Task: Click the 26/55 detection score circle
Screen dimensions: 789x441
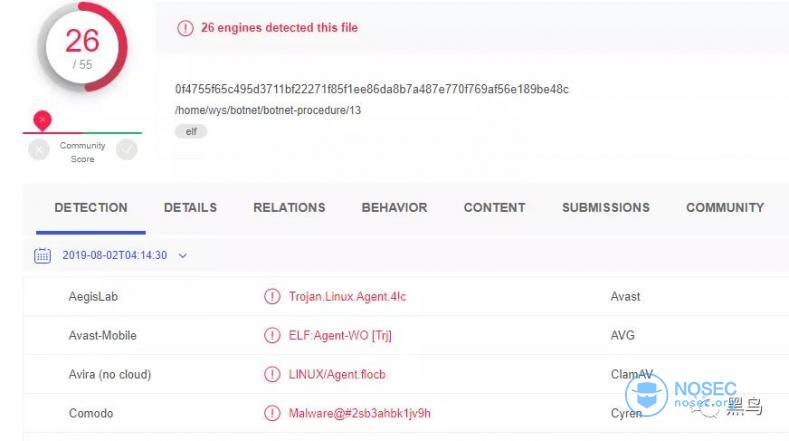Action: click(x=83, y=47)
